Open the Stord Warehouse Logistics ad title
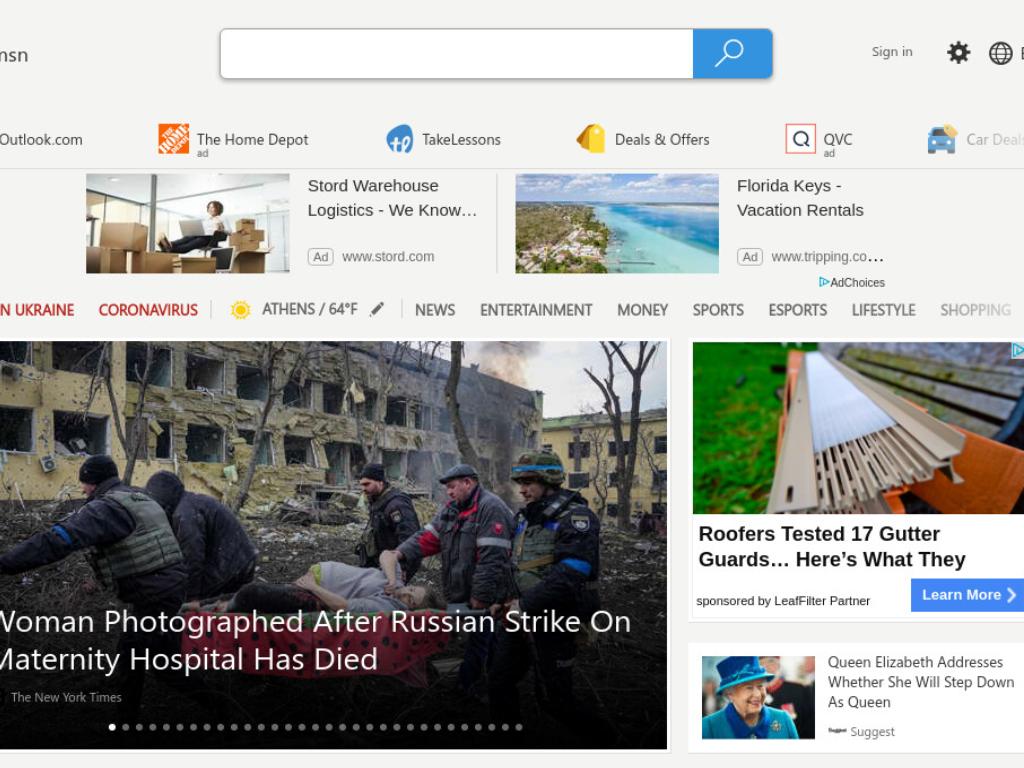This screenshot has height=768, width=1024. click(x=392, y=198)
